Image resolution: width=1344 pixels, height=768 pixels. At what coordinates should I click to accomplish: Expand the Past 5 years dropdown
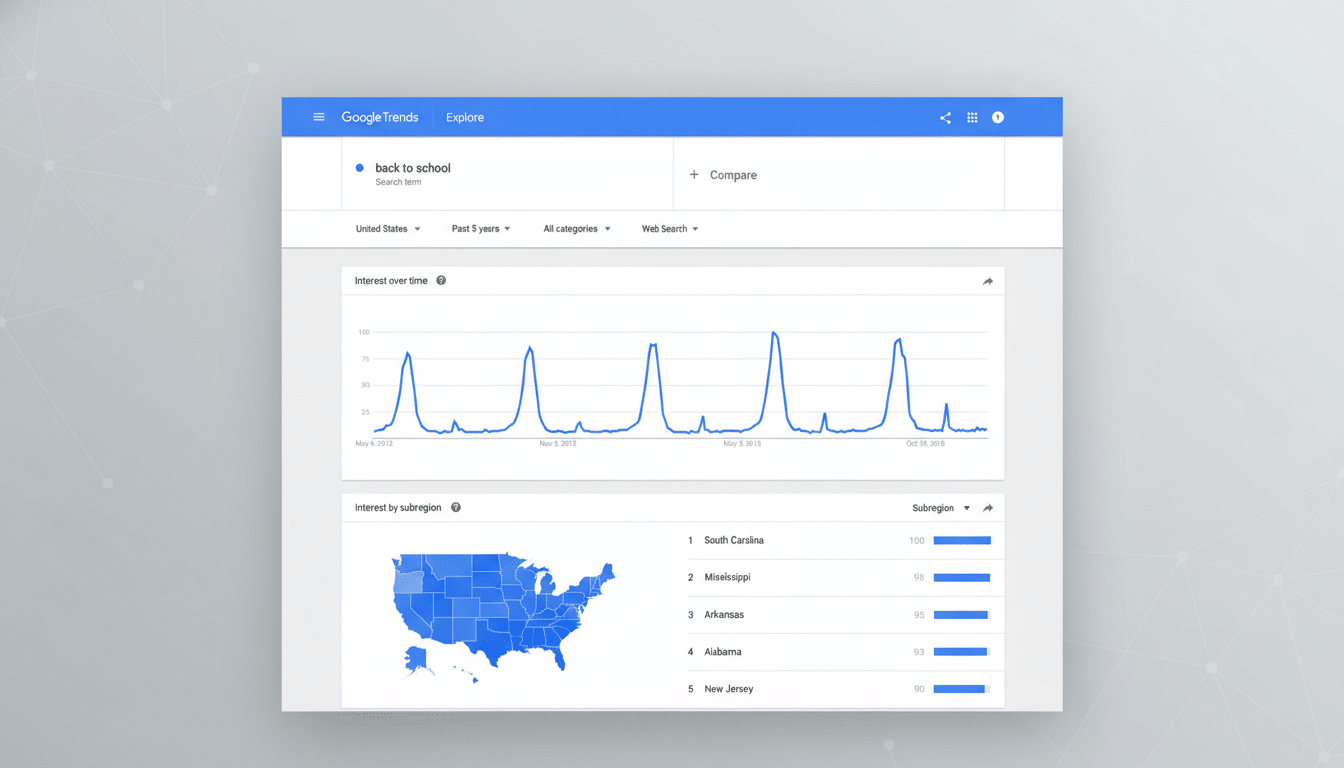pyautogui.click(x=480, y=229)
